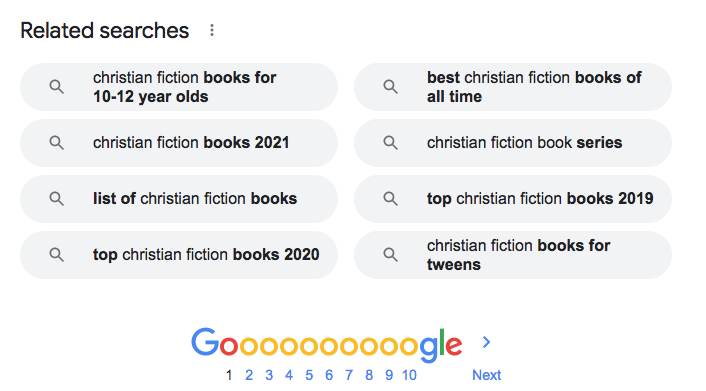Click search icon beside 'christian fiction book series'
The width and height of the screenshot is (706, 391).
[390, 143]
